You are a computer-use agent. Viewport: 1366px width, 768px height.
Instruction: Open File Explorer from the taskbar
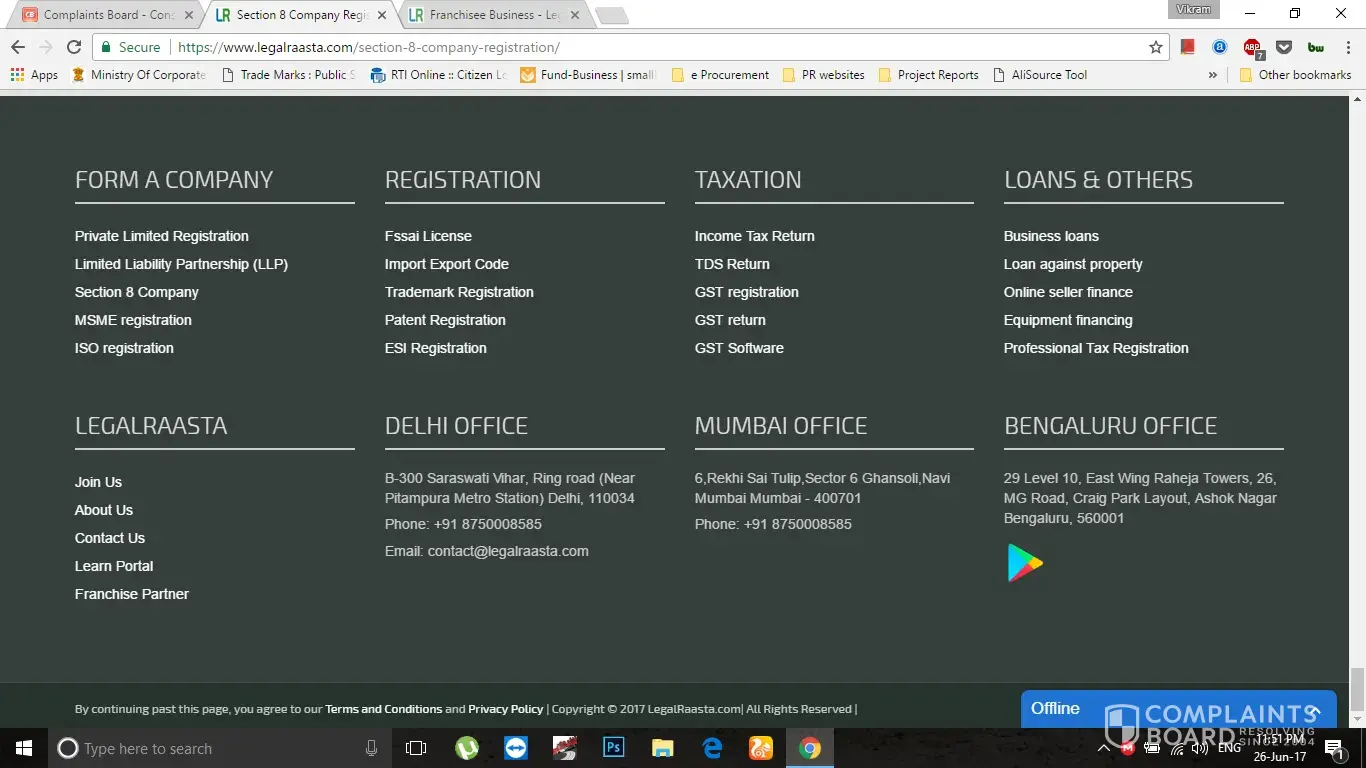coord(663,748)
